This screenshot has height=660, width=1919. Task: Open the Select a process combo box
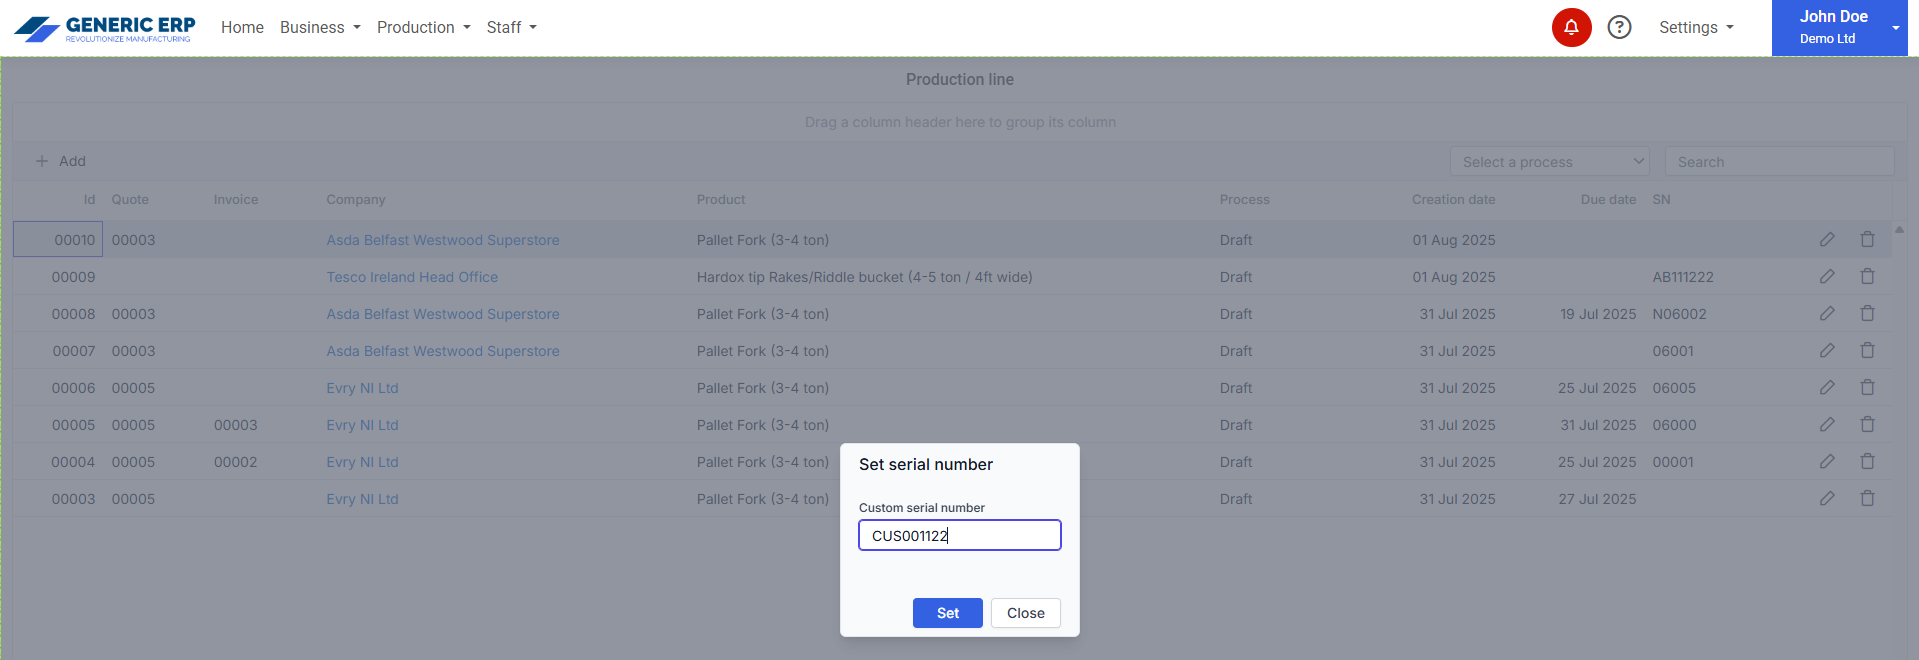coord(1549,162)
